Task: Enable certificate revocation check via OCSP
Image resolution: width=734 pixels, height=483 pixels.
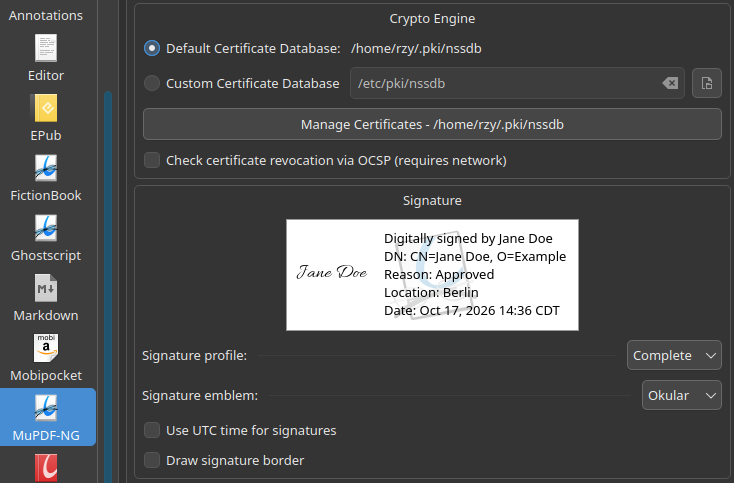Action: pos(152,160)
